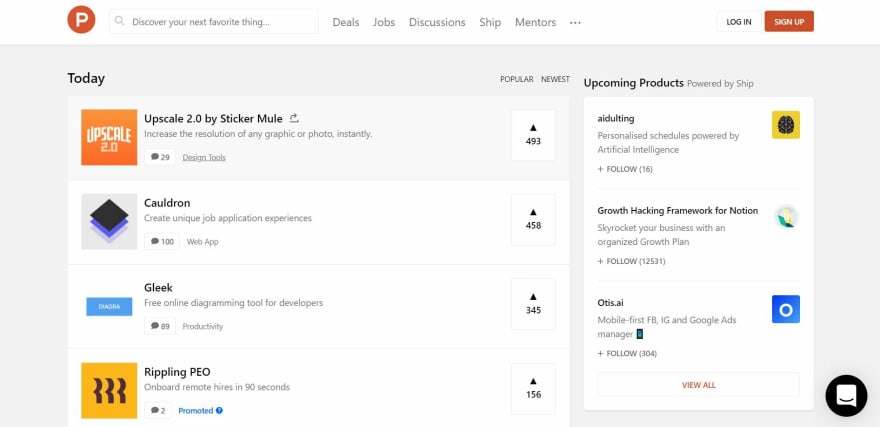Upvote Rippling PEO with 156 votes
The image size is (880, 427).
[x=533, y=389]
